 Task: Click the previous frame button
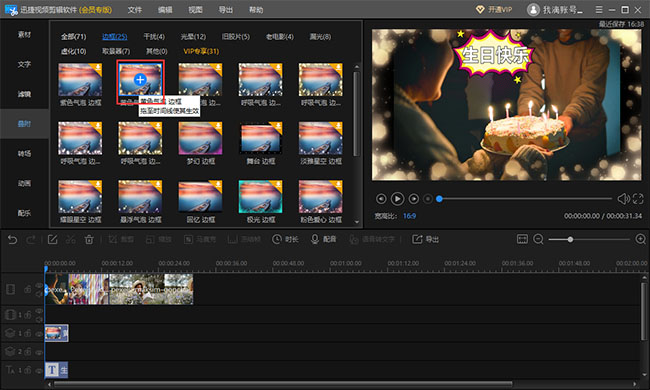tap(381, 199)
